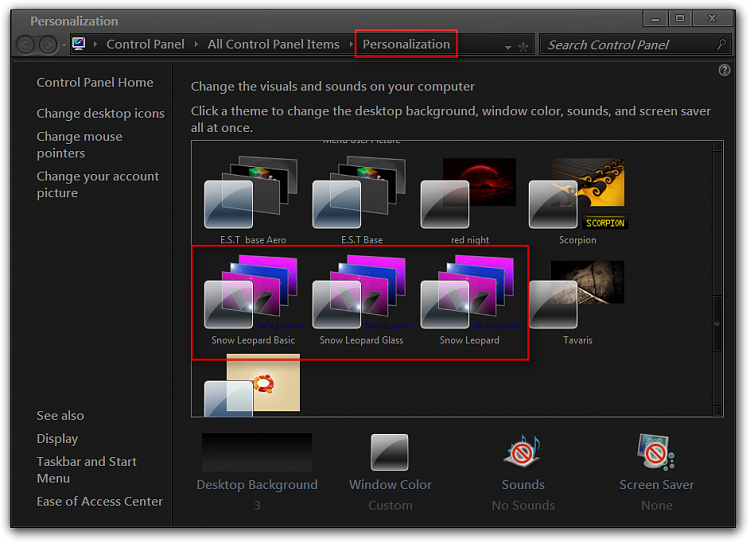Viewport: 750px width, 543px height.
Task: Click the search magnifier icon
Action: 721,44
